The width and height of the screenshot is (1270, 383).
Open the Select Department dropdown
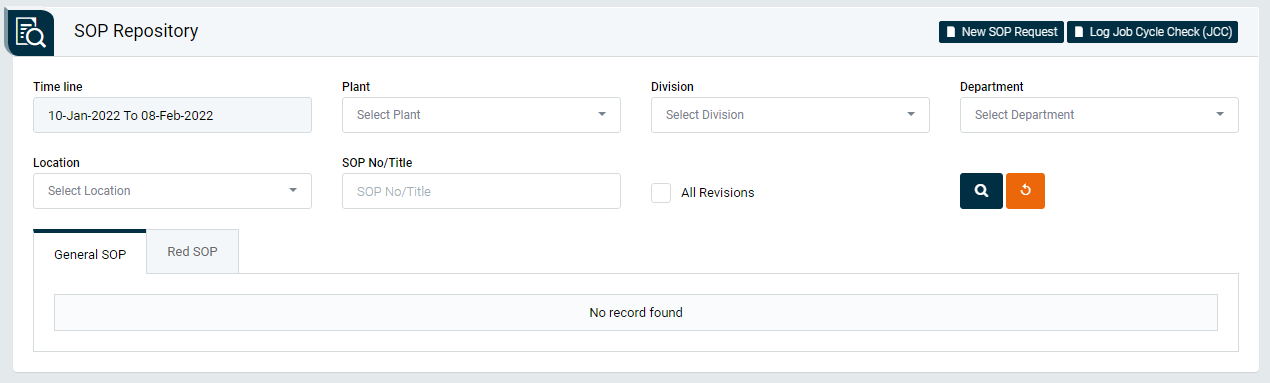[1099, 115]
